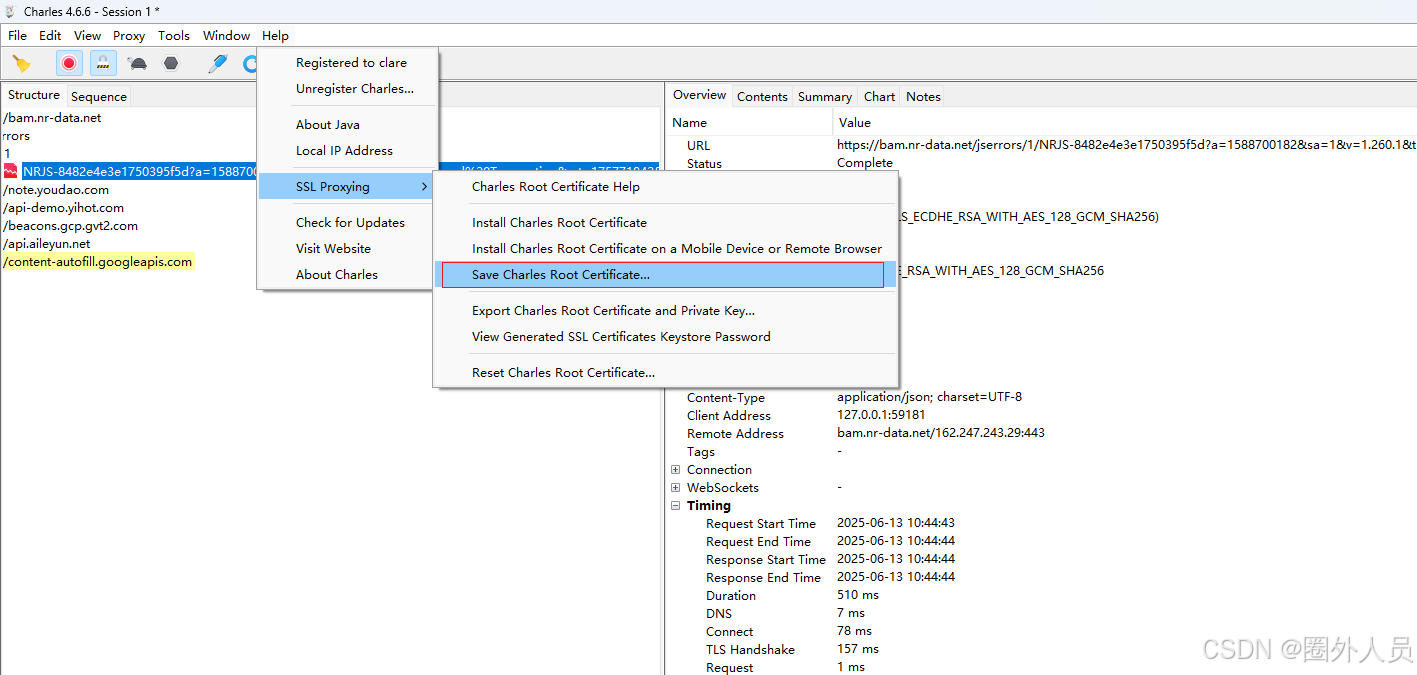Switch to the Chart tab
Screen dimensions: 1417x675
[x=879, y=96]
